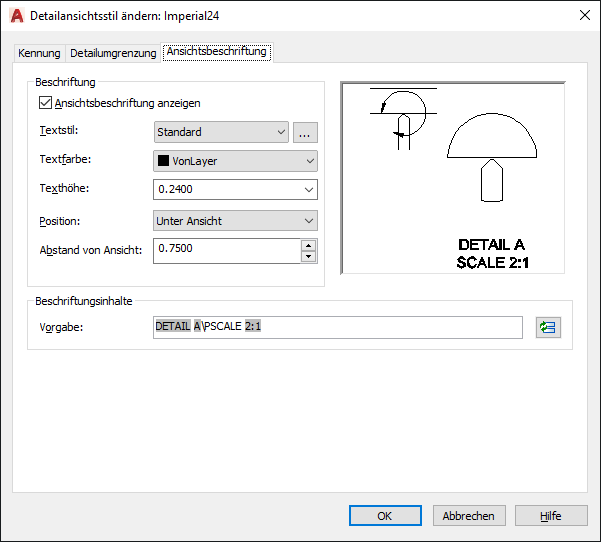The image size is (601, 542).
Task: Open the Position Unter Ansicht dropdown
Action: (235, 221)
